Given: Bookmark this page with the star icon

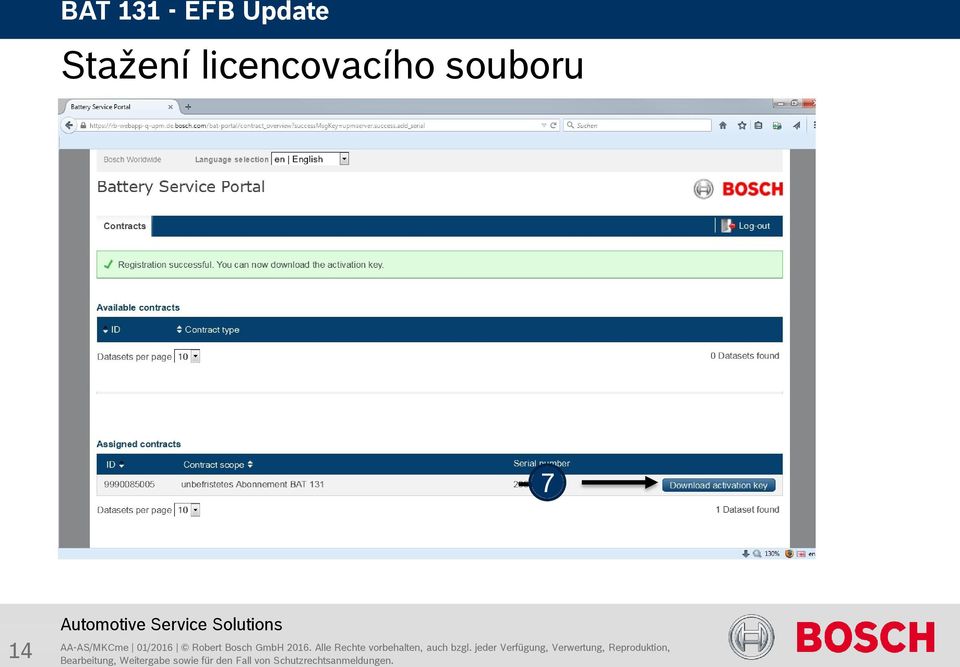Looking at the screenshot, I should coord(742,125).
